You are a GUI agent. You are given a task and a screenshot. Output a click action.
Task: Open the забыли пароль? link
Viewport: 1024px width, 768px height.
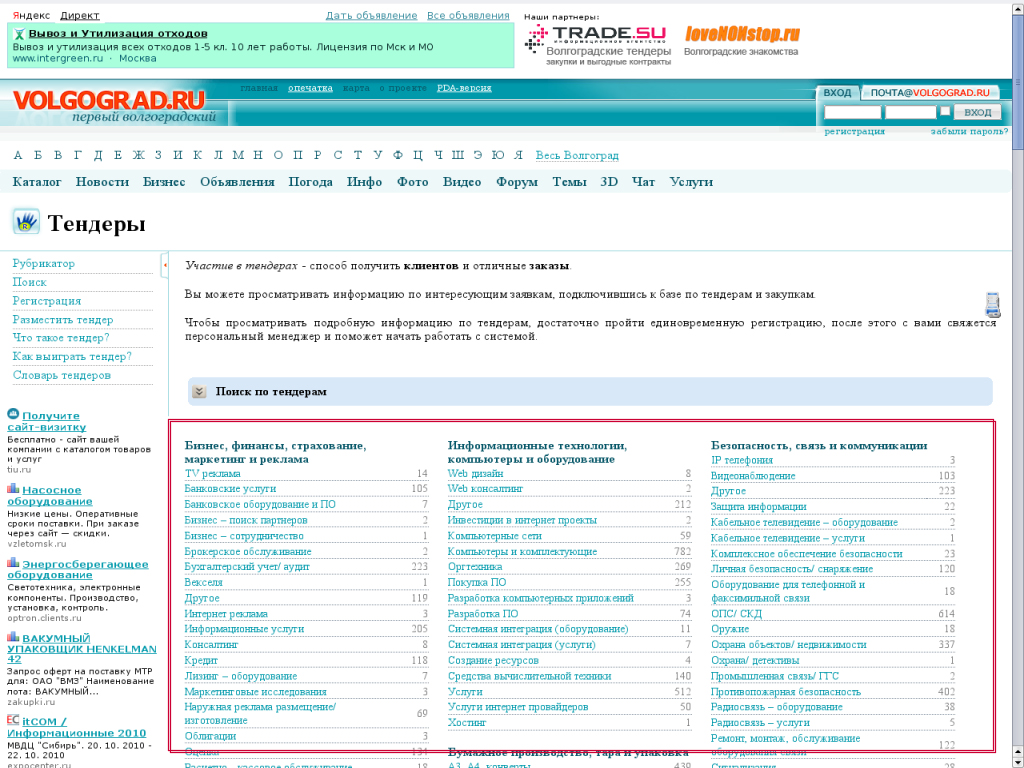pyautogui.click(x=968, y=131)
